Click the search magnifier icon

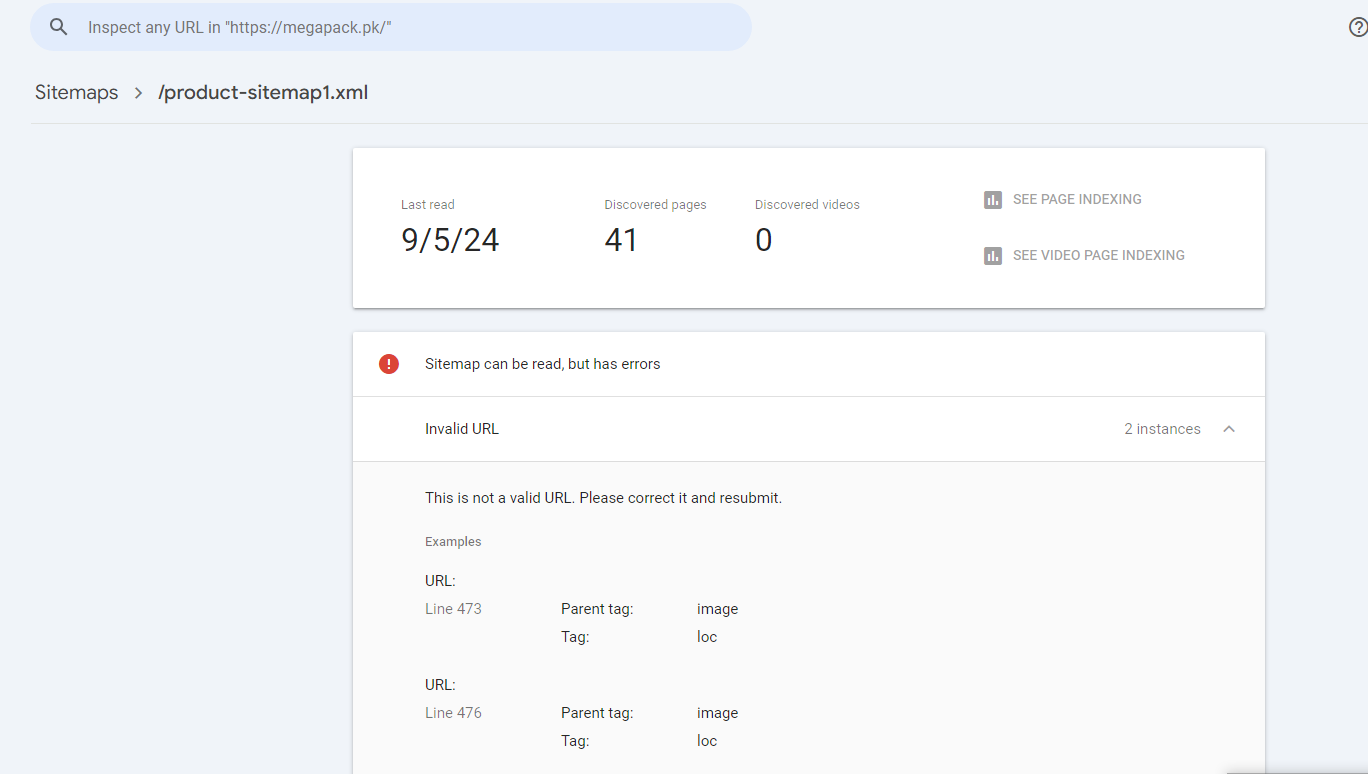click(x=59, y=27)
